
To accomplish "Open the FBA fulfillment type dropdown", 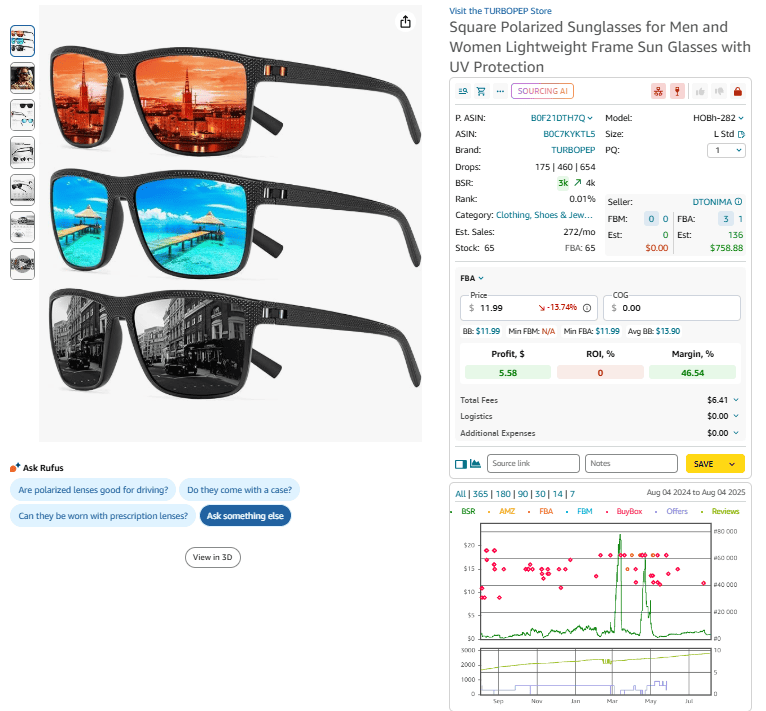I will tap(471, 278).
